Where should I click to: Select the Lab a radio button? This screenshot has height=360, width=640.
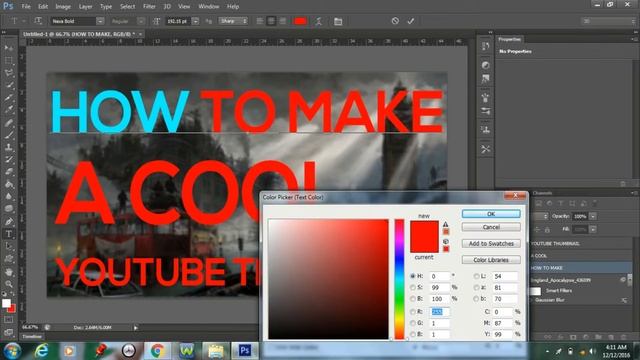476,288
